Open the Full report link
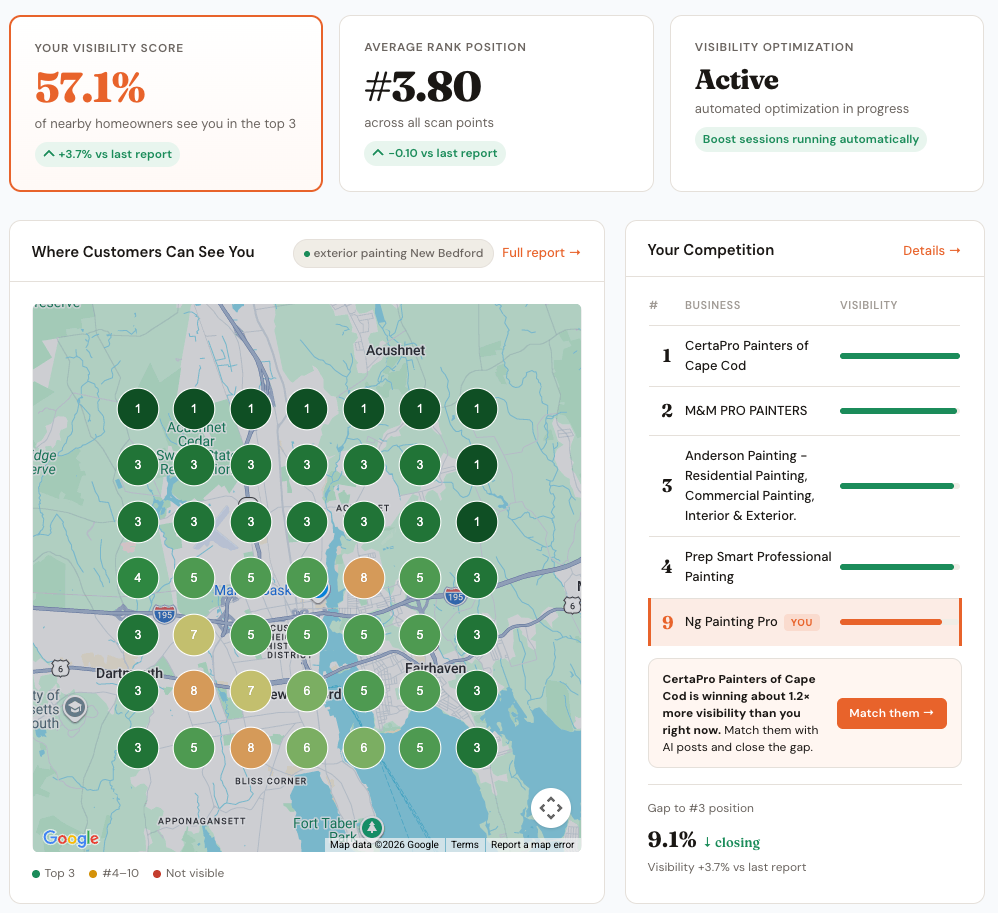998x913 pixels. pos(541,253)
